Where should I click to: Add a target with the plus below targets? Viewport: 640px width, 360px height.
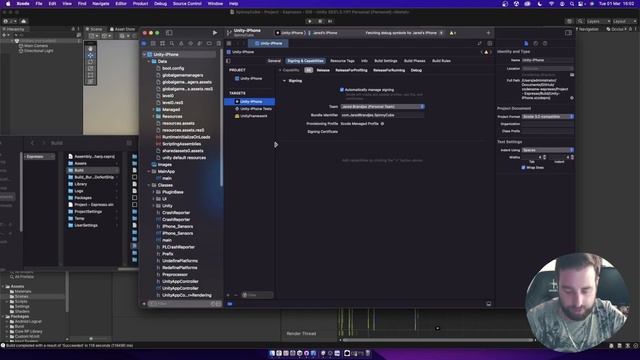[228, 295]
